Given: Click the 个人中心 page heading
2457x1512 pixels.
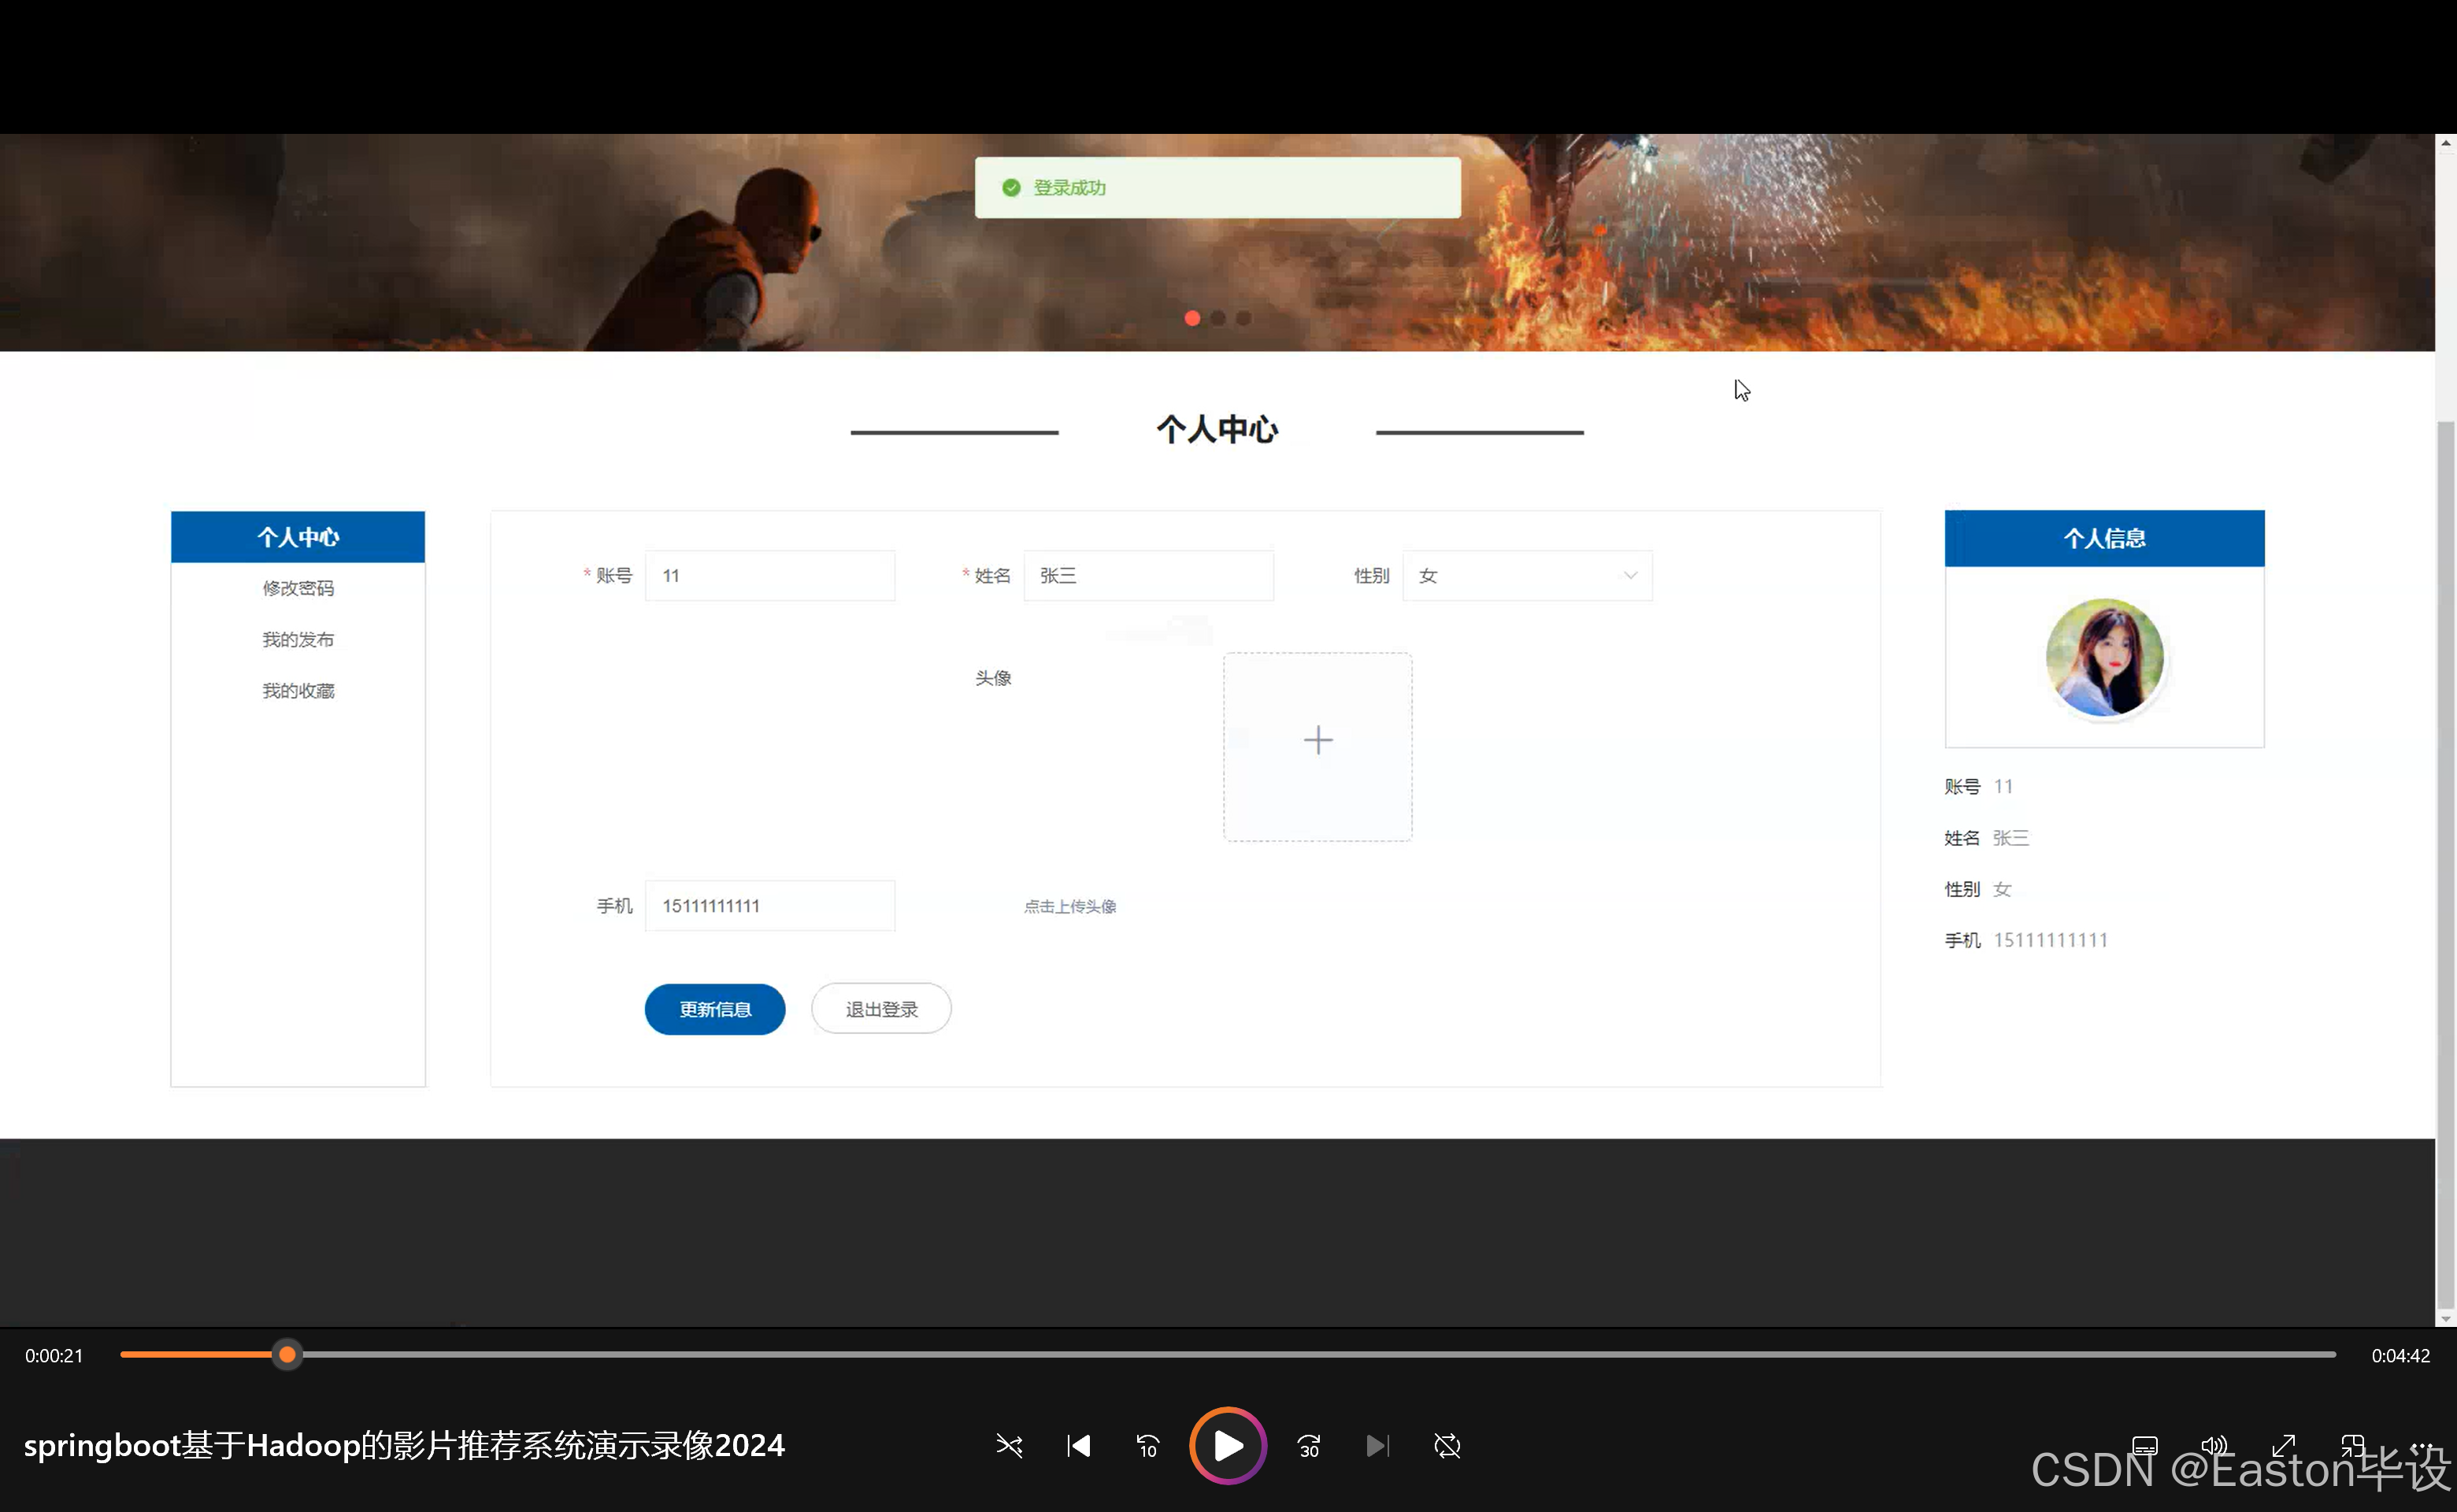Looking at the screenshot, I should point(1217,430).
